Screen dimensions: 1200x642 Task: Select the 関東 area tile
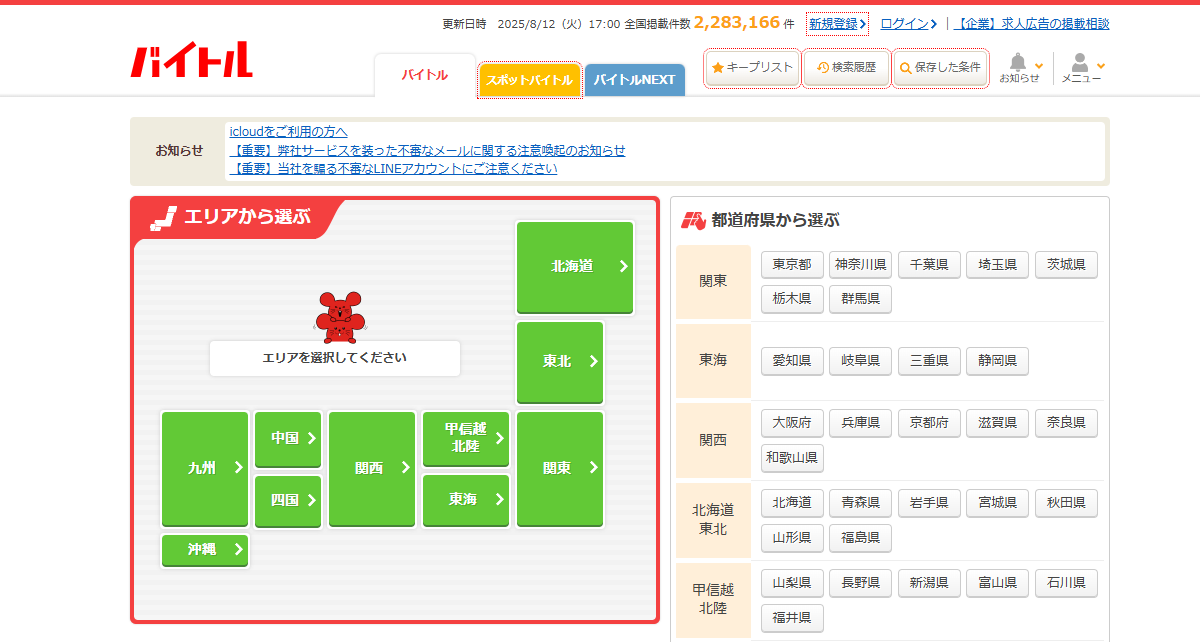click(560, 468)
